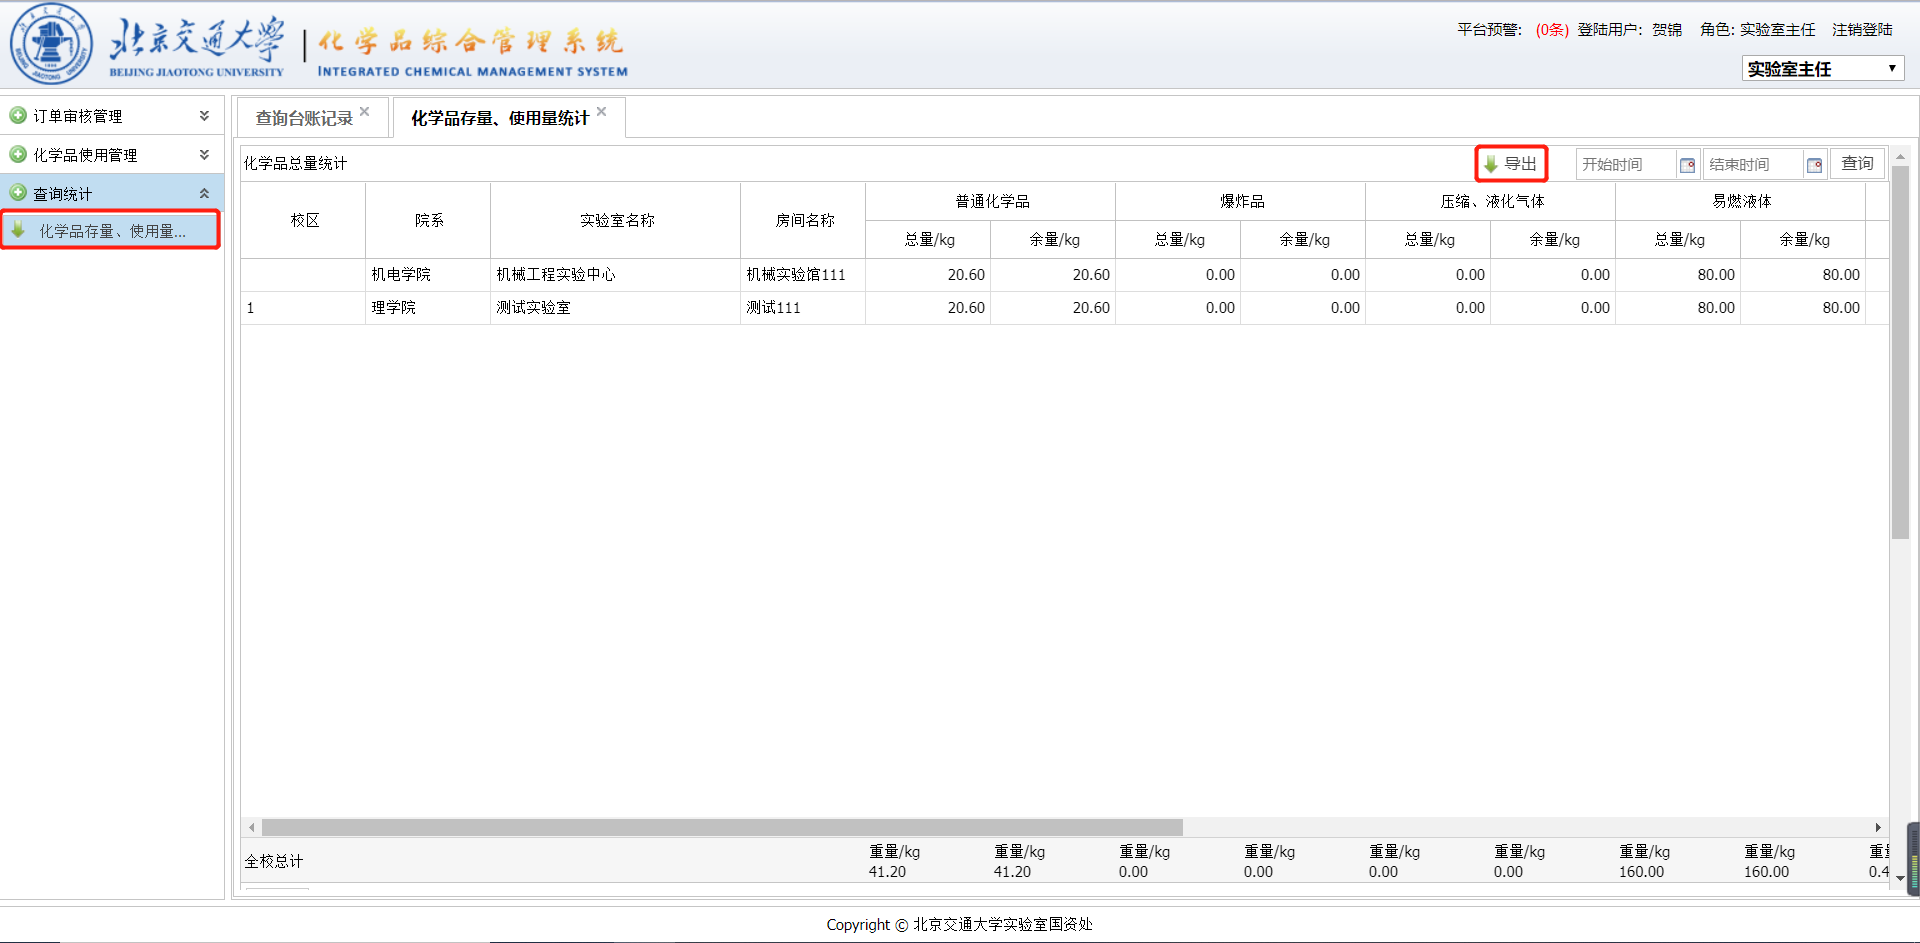Click the green plus icon beside 订单审核管理
The image size is (1920, 943).
point(18,116)
